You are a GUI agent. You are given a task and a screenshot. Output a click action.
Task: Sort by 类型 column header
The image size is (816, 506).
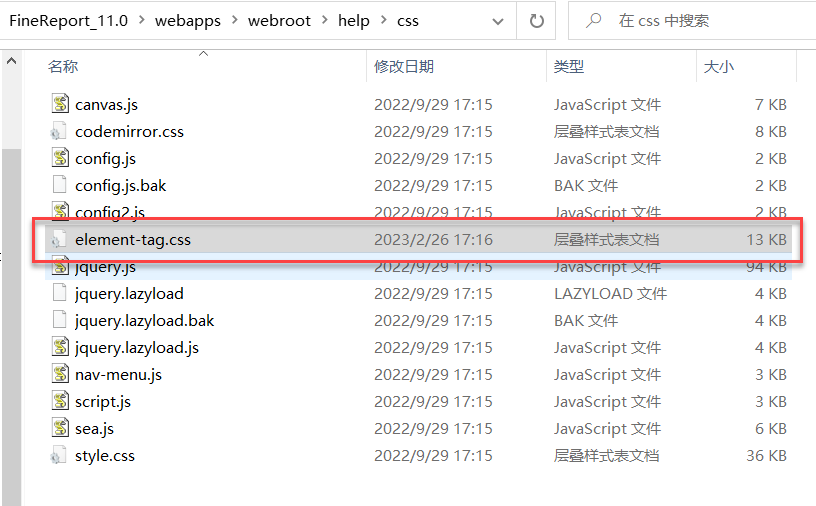(569, 67)
